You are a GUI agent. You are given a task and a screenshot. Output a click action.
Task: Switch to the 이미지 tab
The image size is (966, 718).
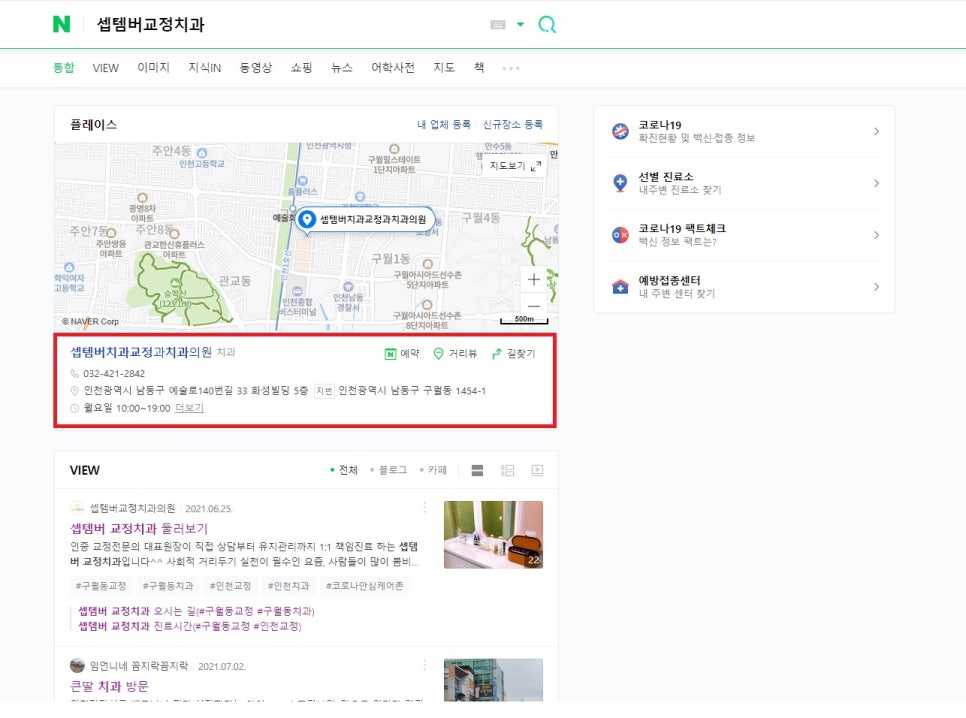pyautogui.click(x=153, y=67)
